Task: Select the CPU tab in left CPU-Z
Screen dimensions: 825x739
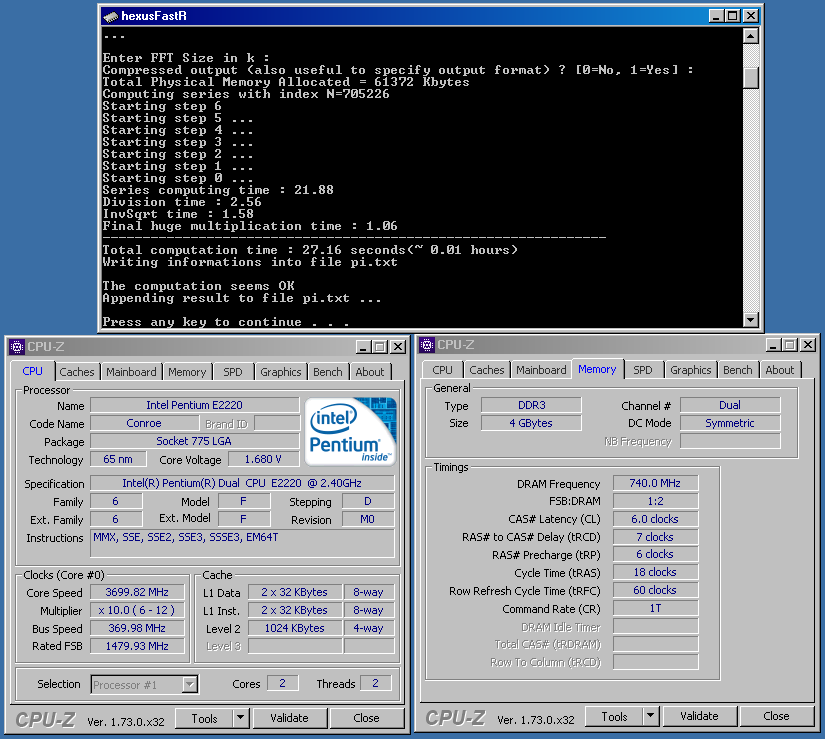Action: point(33,371)
